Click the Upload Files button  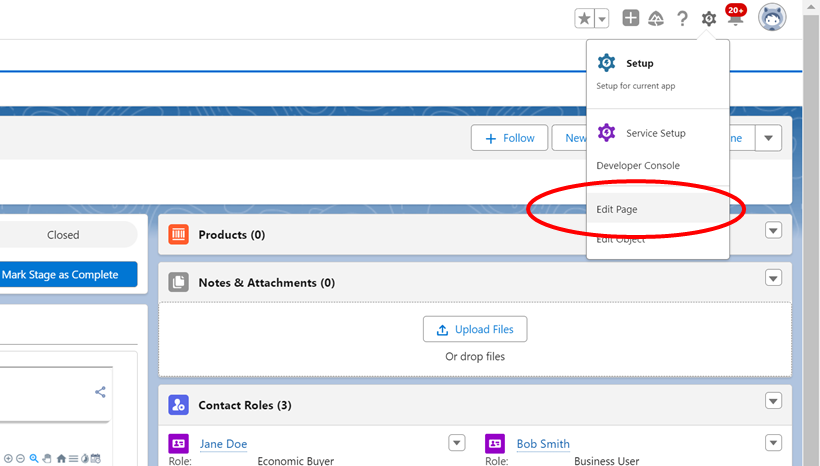point(475,329)
